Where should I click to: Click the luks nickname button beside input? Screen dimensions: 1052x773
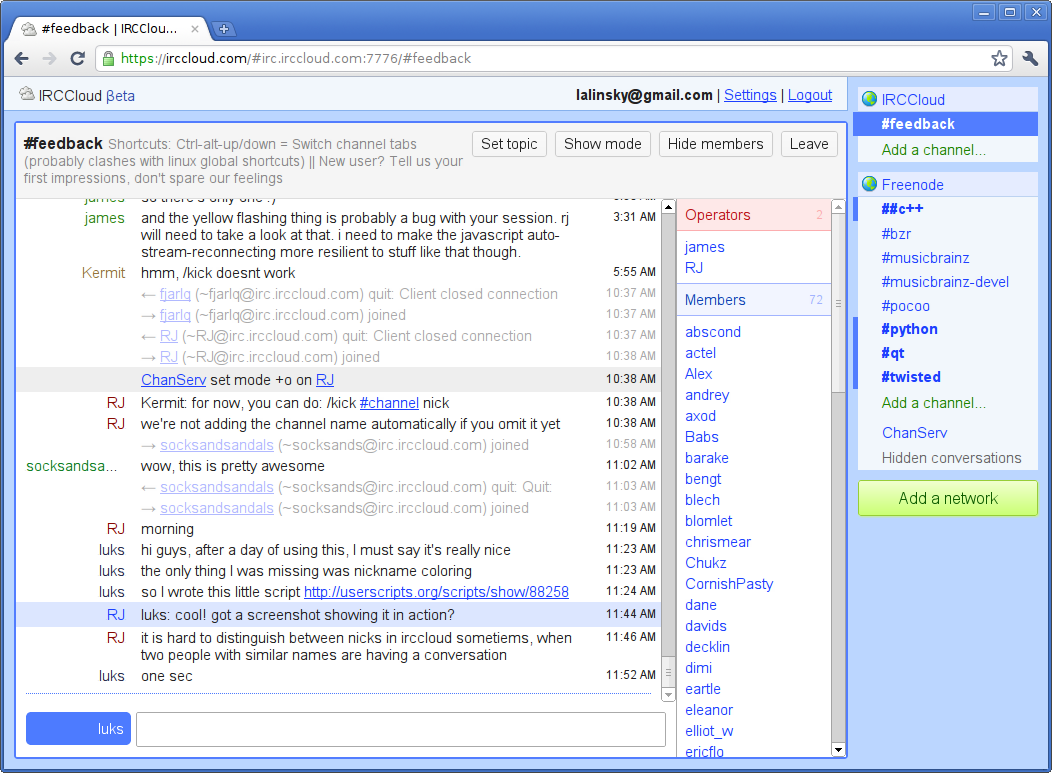78,729
